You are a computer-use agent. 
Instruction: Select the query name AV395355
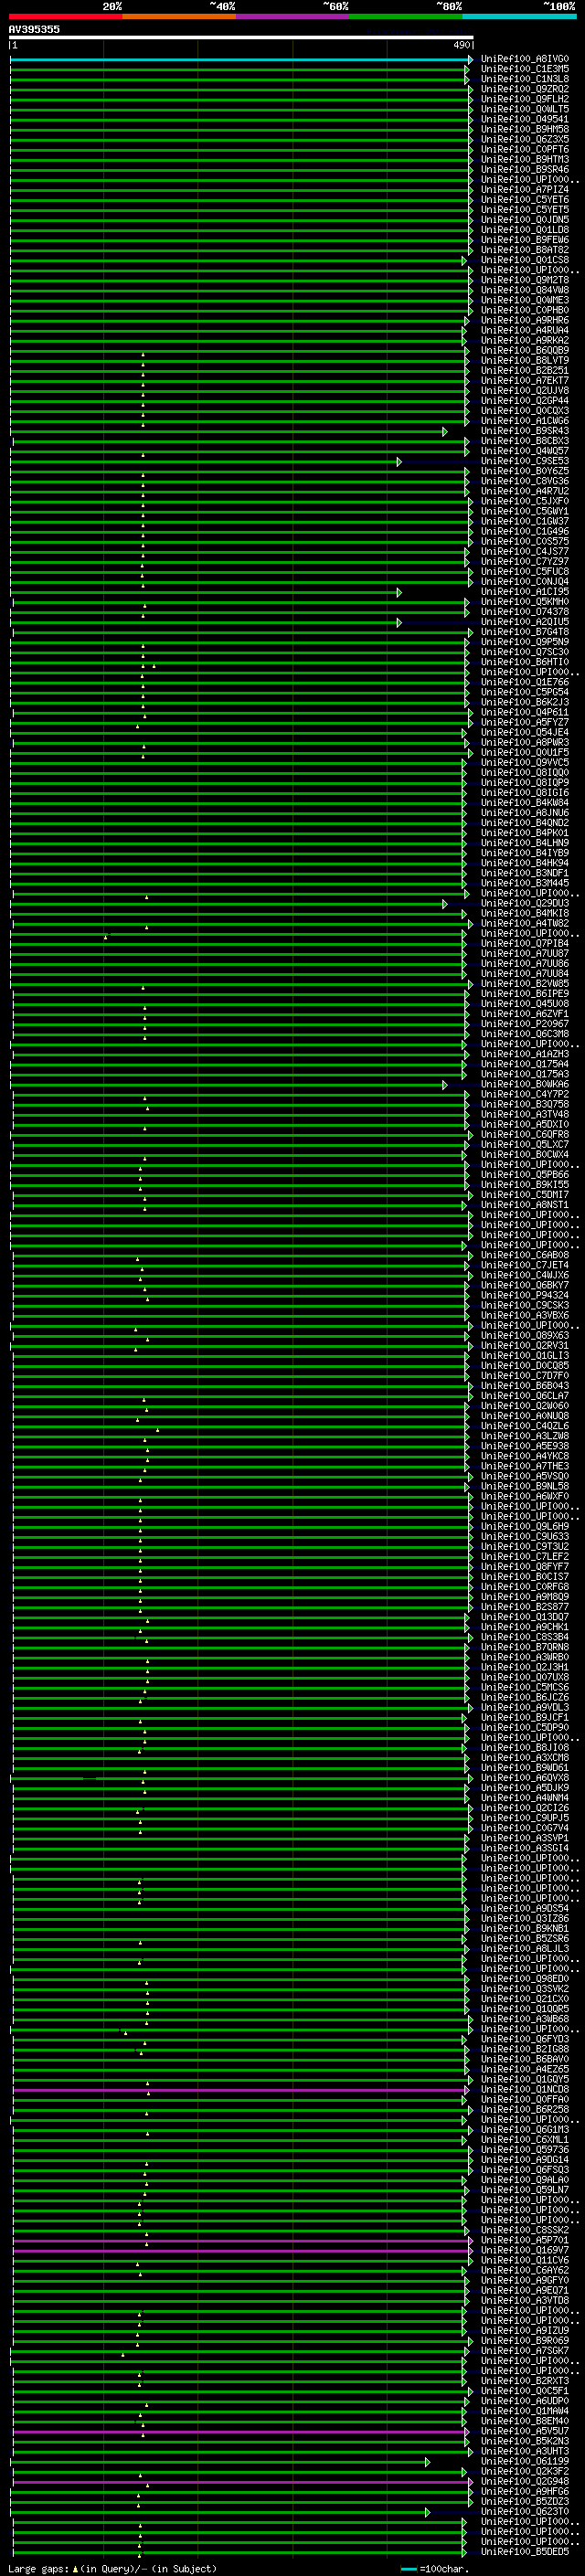34,30
